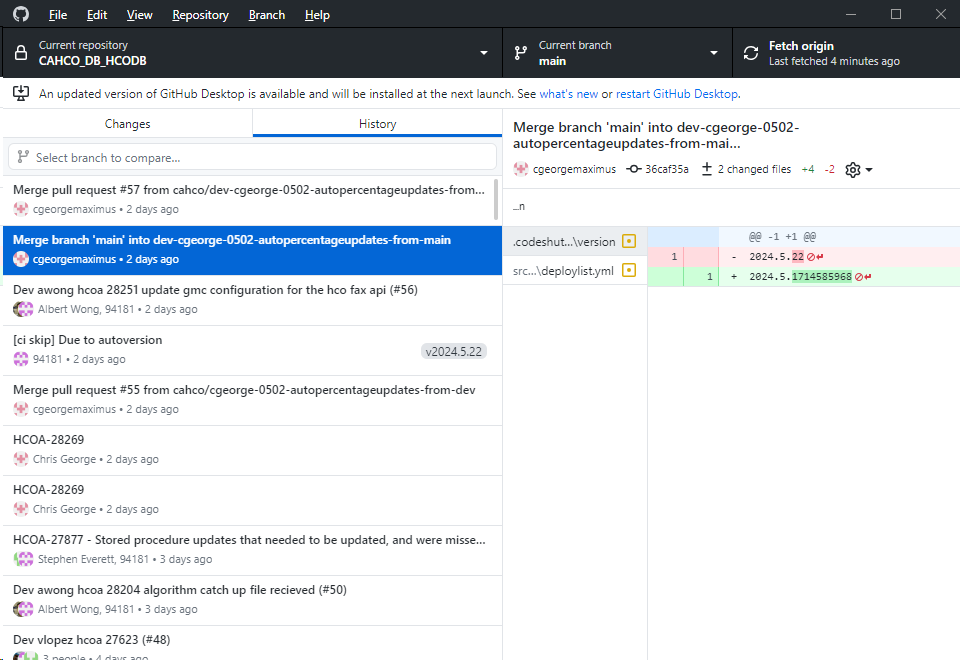Click the fetch origin sync icon

(751, 53)
